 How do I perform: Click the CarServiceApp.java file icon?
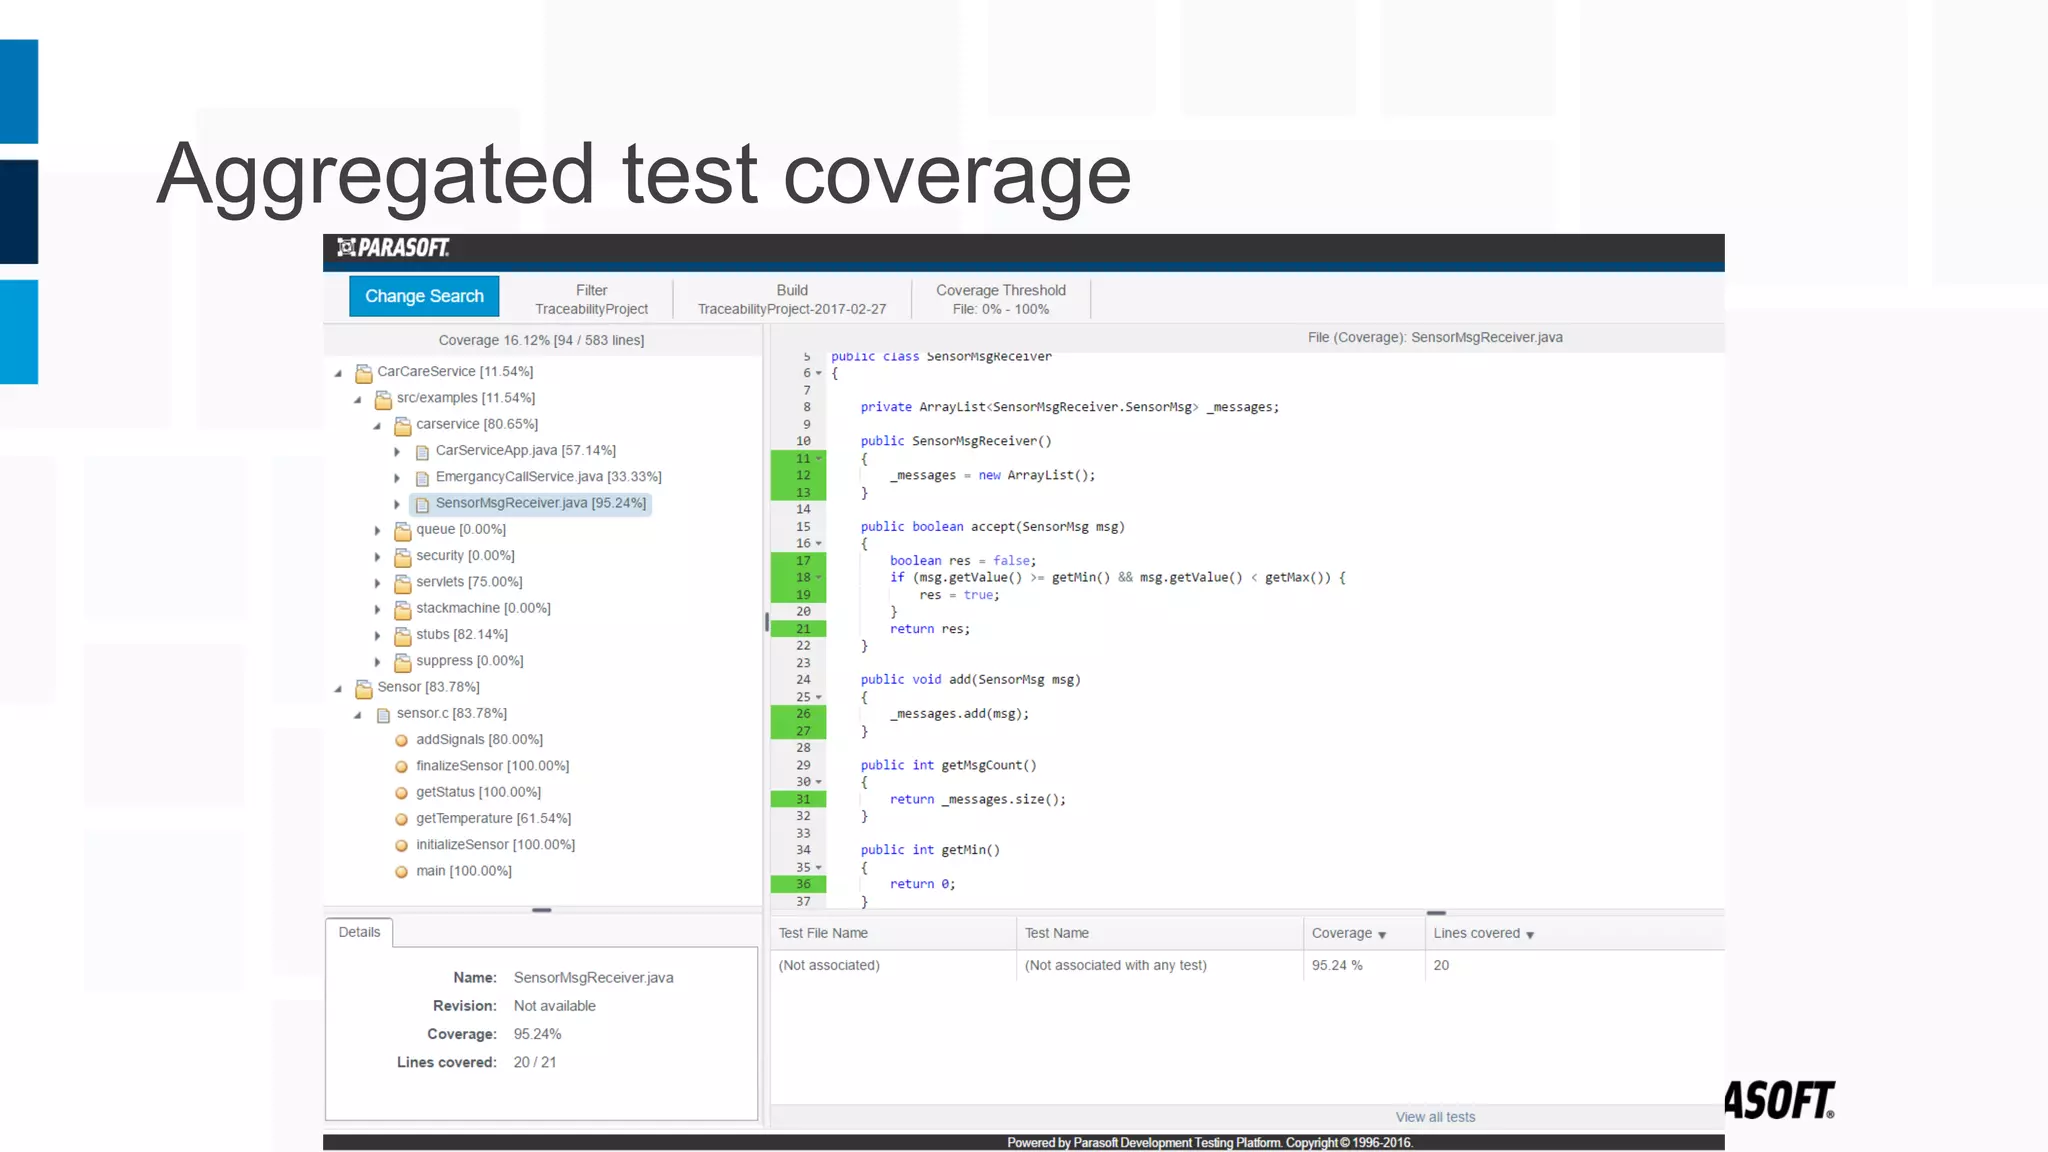tap(422, 452)
